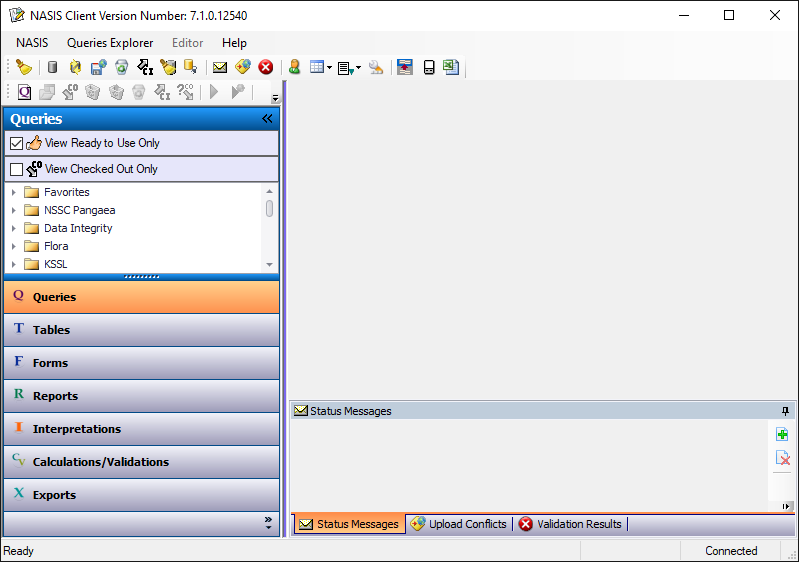Image resolution: width=799 pixels, height=562 pixels.
Task: Click the upload conflicts tag globe toolbar icon
Action: (x=243, y=67)
